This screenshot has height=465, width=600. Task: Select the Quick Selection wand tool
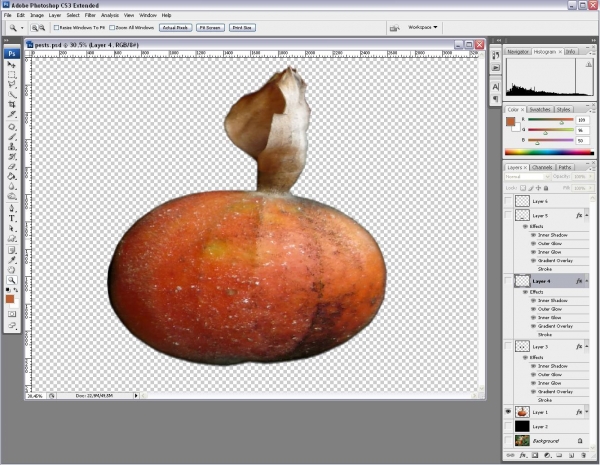point(12,95)
